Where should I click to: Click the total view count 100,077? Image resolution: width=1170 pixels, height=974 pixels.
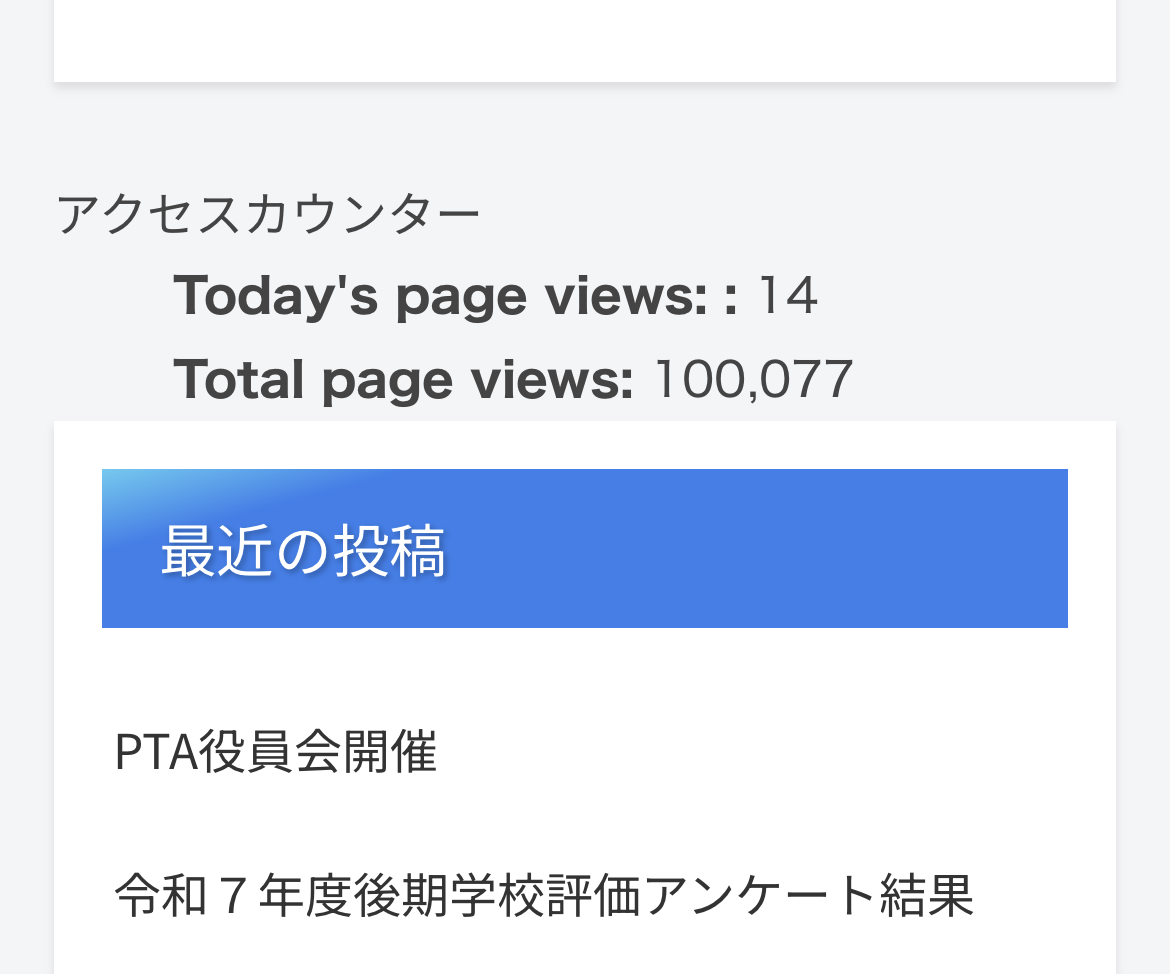753,380
